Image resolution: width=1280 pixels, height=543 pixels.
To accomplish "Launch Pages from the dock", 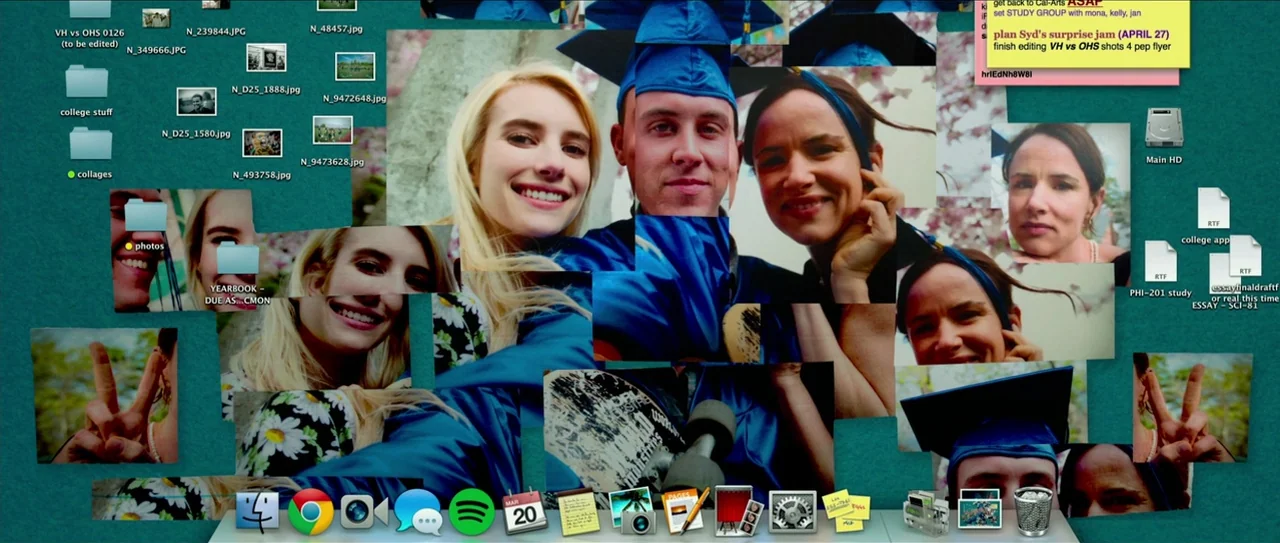I will (685, 511).
